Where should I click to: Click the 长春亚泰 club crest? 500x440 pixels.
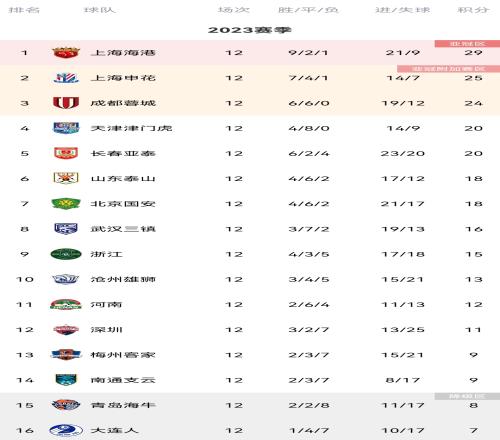66,153
